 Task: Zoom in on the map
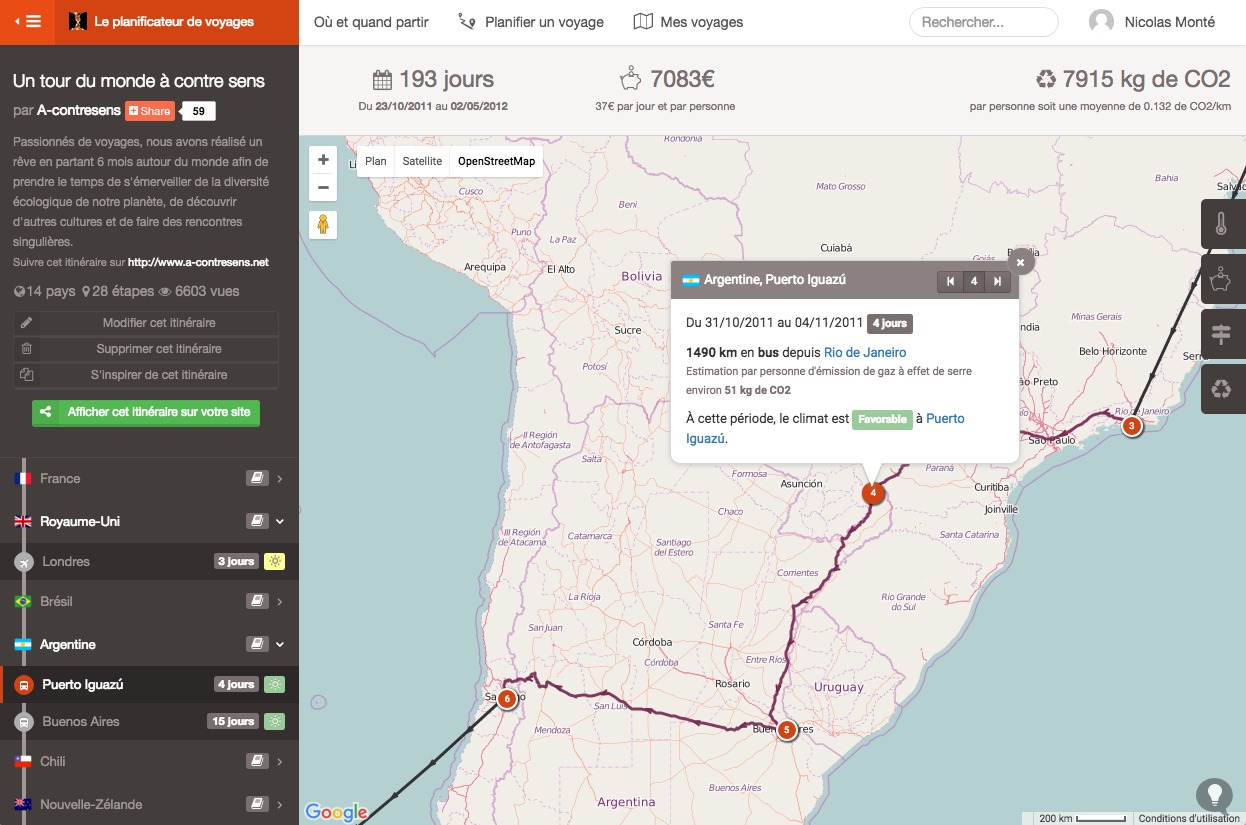click(323, 160)
